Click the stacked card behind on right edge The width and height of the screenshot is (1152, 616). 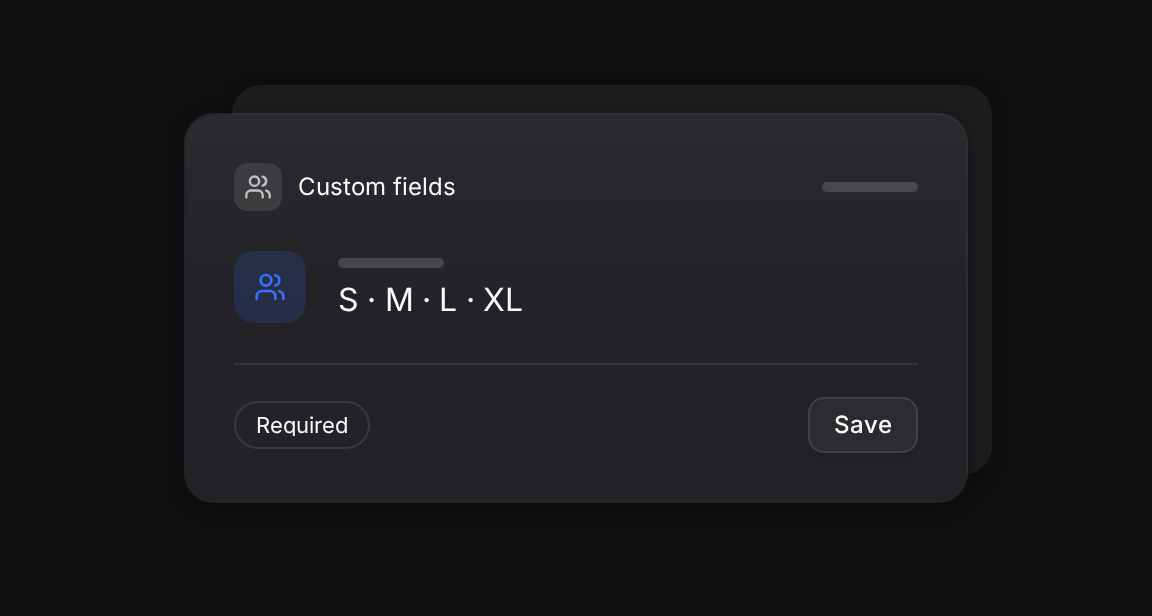point(980,279)
